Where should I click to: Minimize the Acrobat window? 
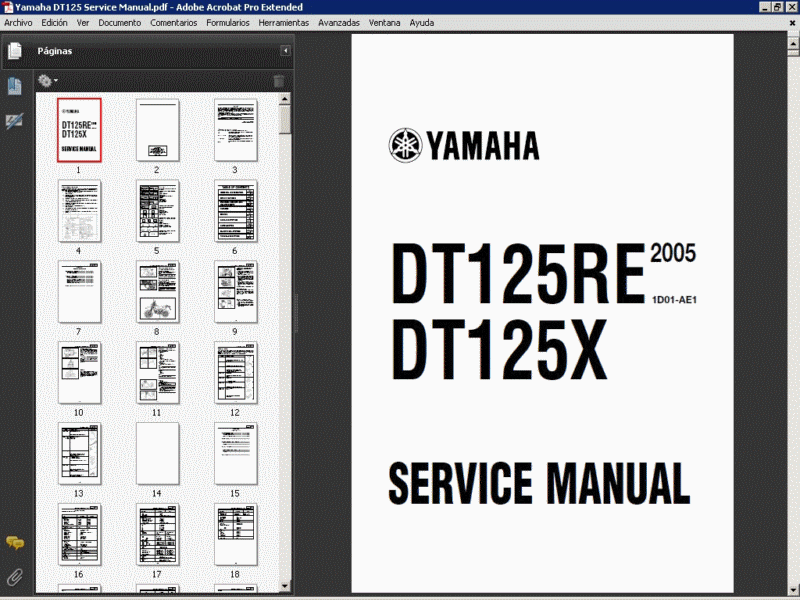(x=765, y=7)
